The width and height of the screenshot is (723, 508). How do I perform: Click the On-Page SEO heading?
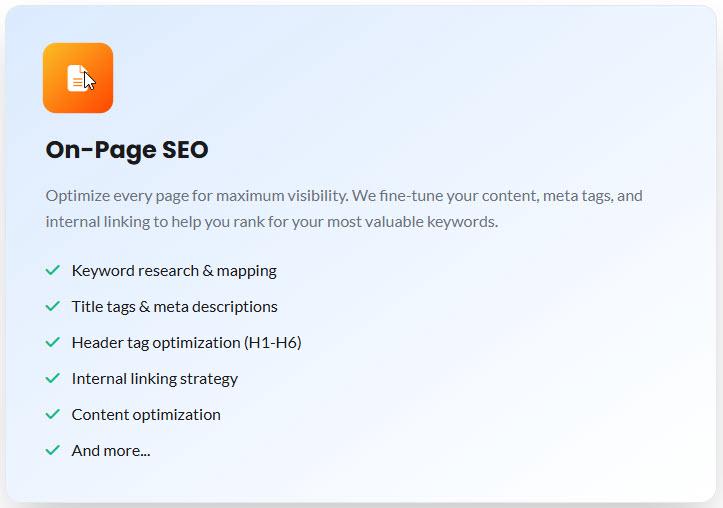coord(127,150)
